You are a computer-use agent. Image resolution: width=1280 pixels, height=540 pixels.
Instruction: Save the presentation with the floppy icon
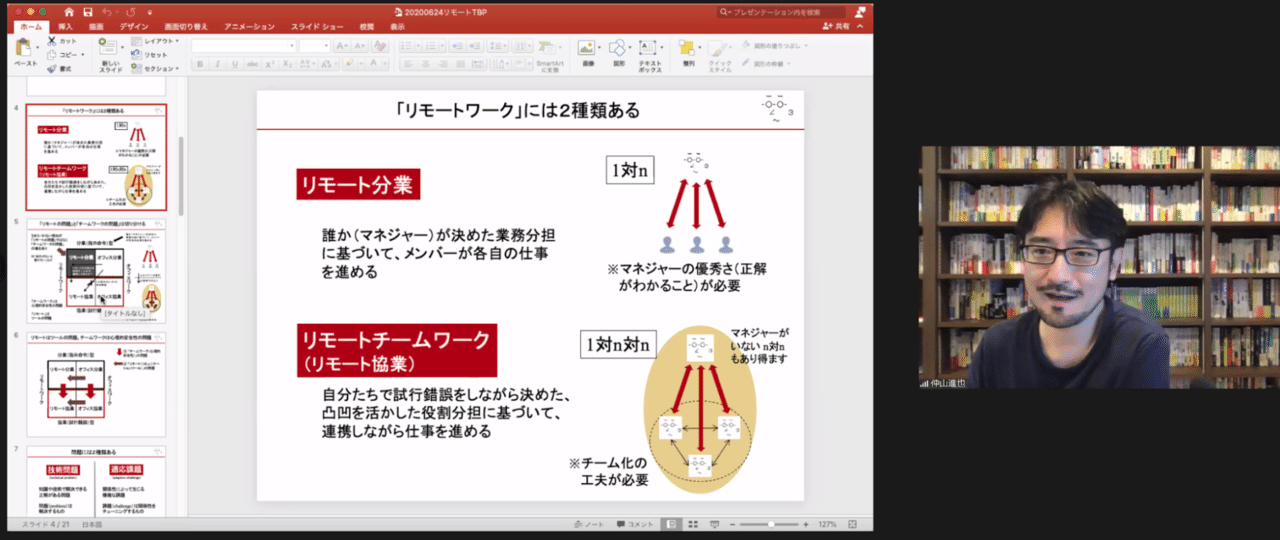tap(88, 12)
